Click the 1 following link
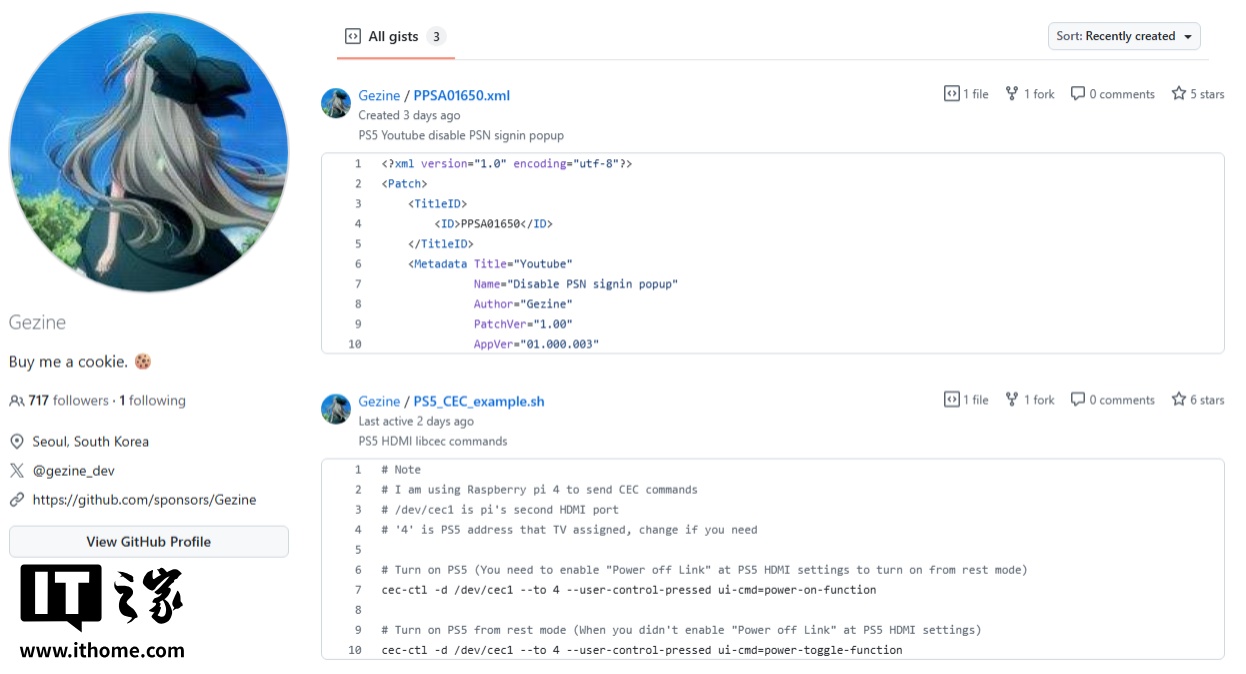 click(x=152, y=401)
